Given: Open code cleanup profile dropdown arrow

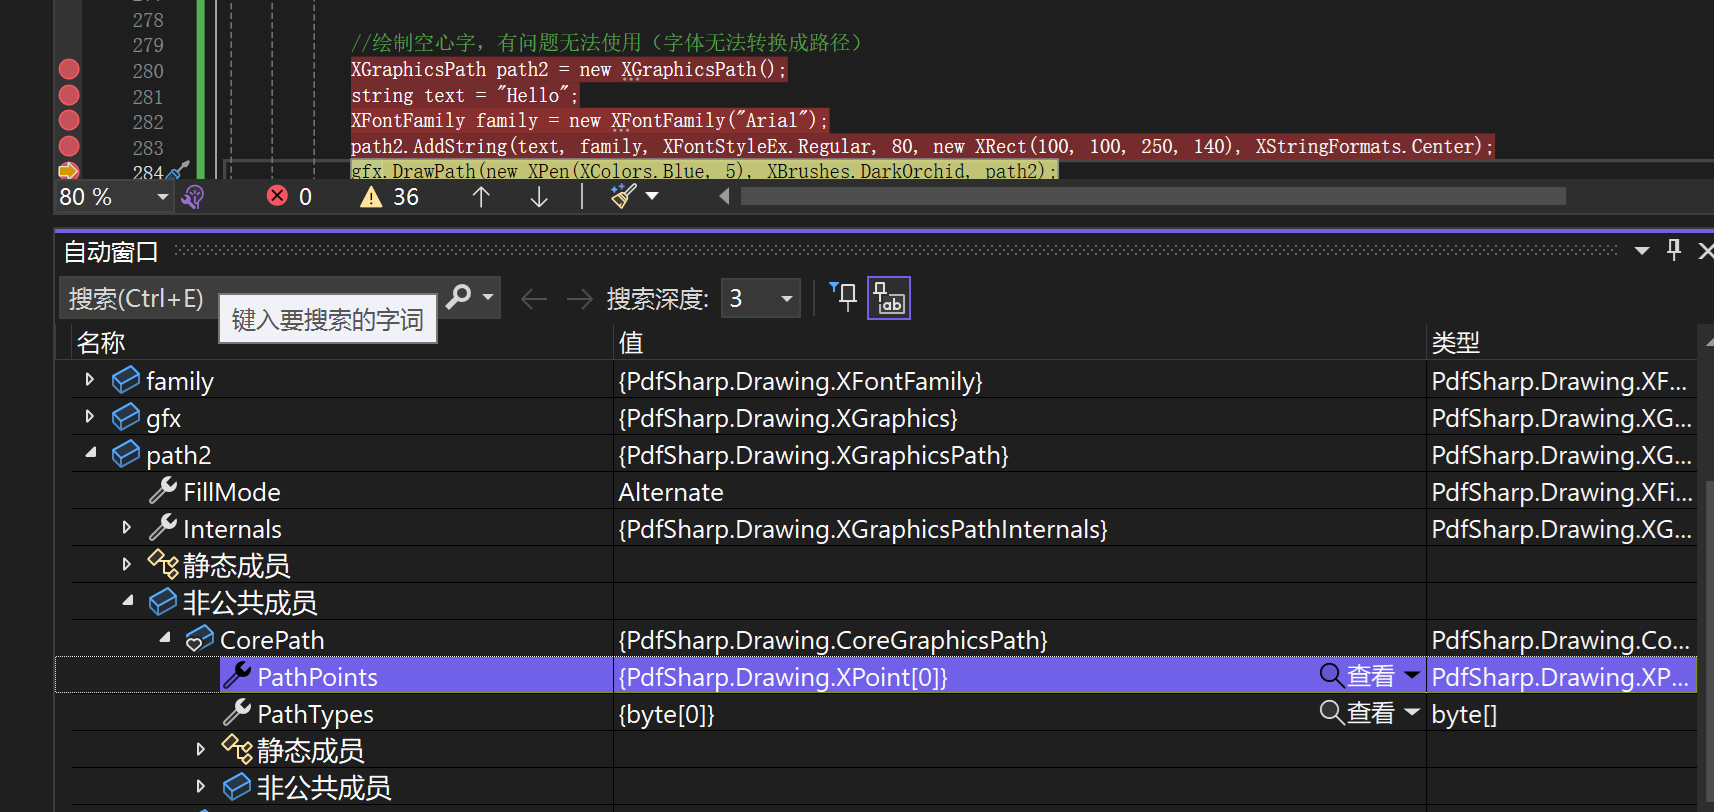Looking at the screenshot, I should pos(652,196).
